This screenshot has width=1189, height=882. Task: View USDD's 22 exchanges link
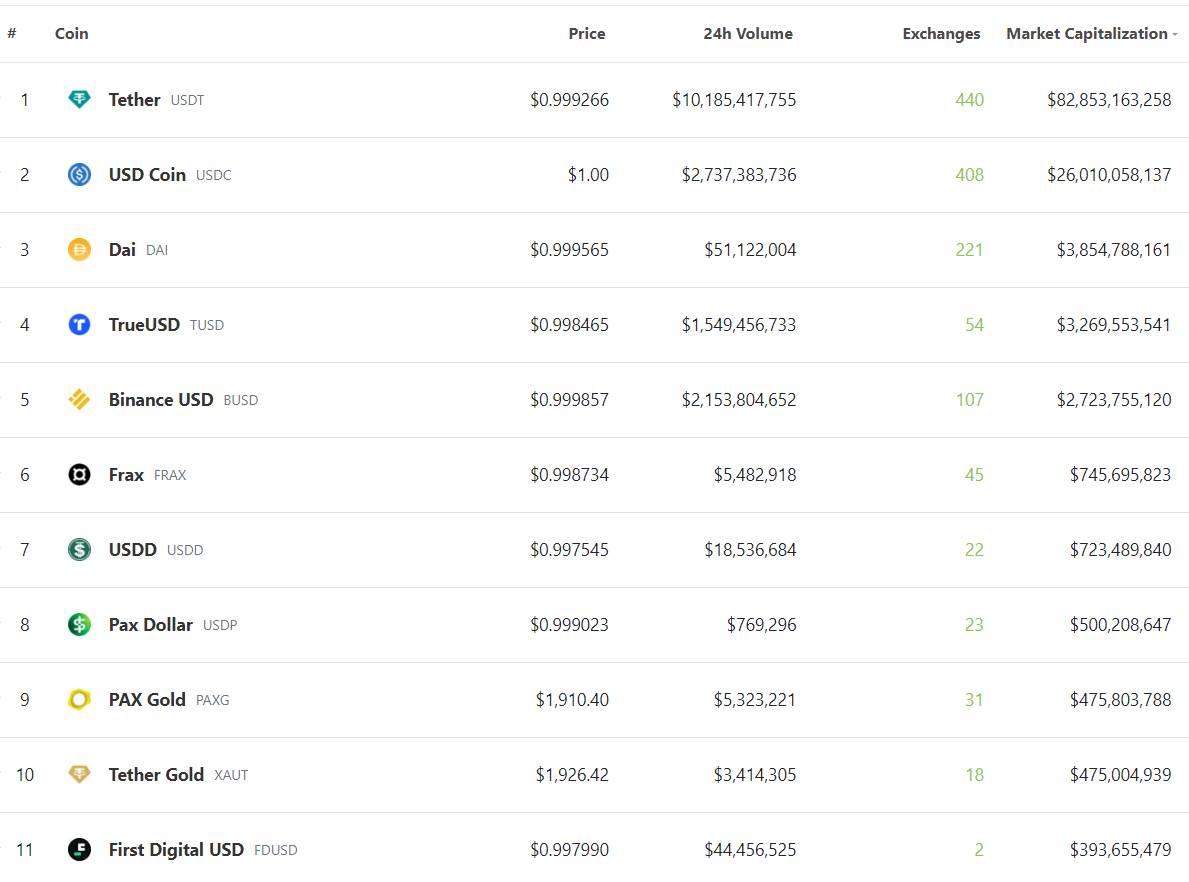(x=974, y=549)
